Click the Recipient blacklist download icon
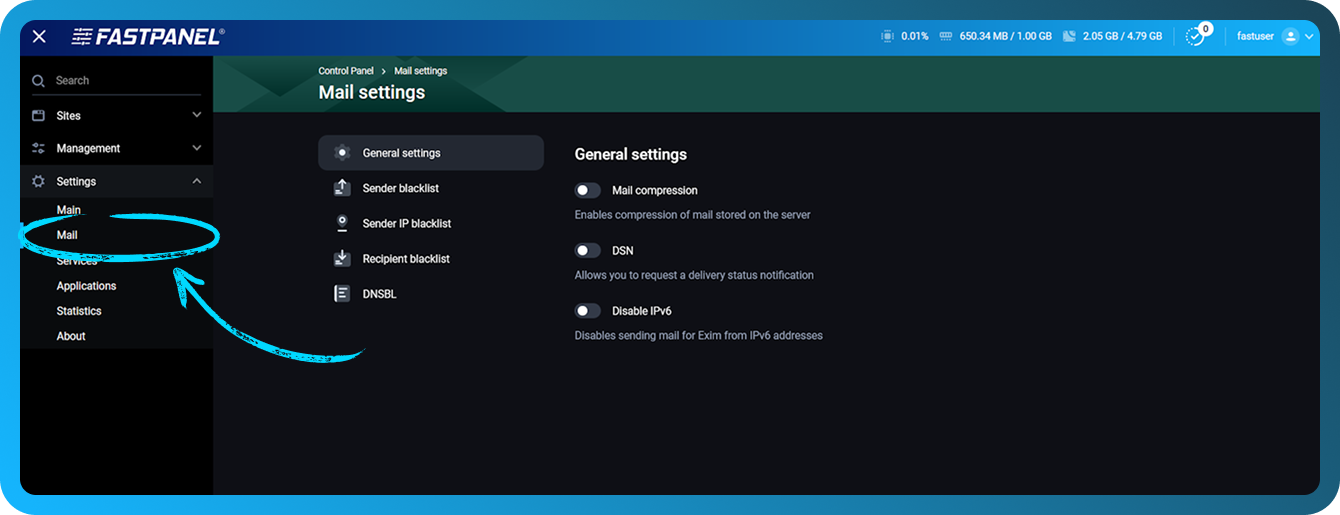Viewport: 1340px width, 515px height. pos(342,258)
